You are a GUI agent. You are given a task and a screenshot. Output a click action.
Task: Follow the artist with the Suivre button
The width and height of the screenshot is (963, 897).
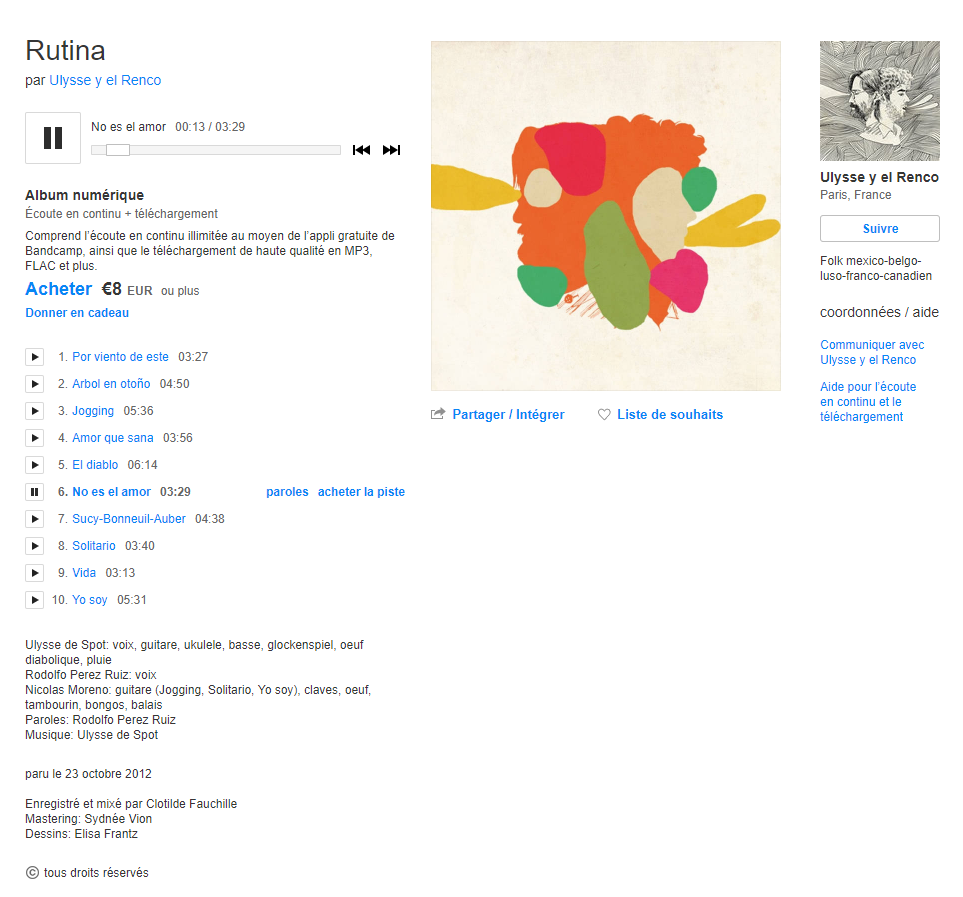tap(879, 228)
